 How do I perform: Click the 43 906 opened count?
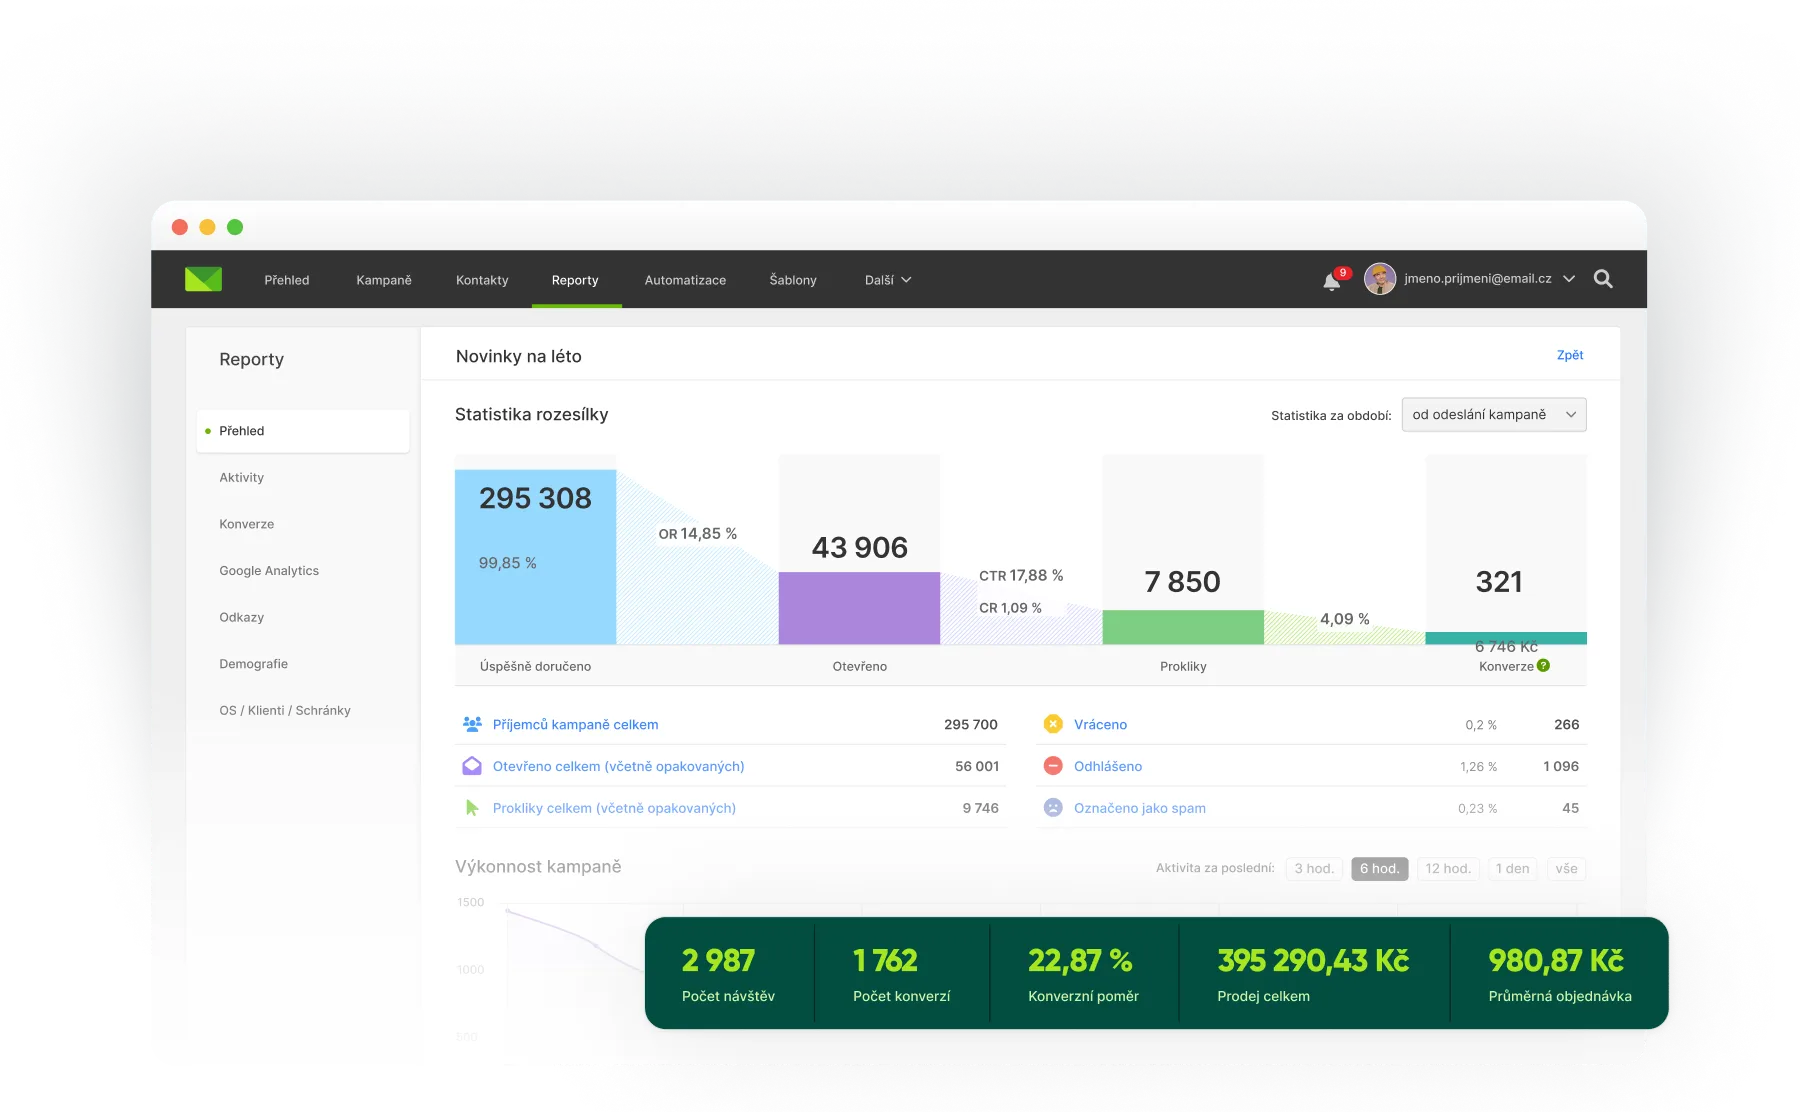point(859,548)
